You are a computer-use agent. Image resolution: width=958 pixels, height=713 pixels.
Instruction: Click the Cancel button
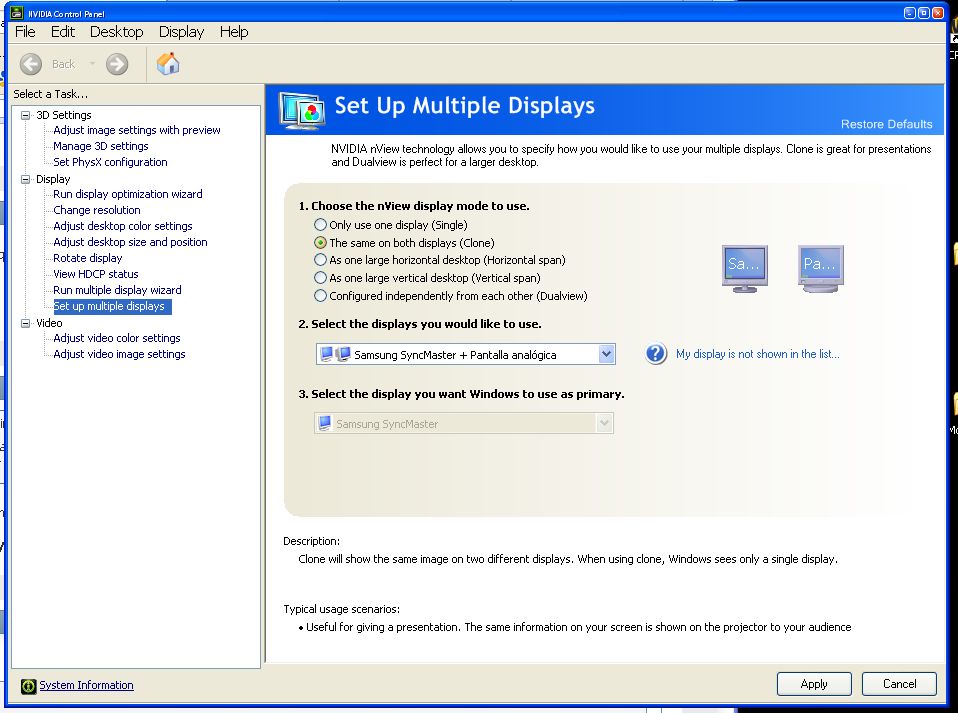899,684
